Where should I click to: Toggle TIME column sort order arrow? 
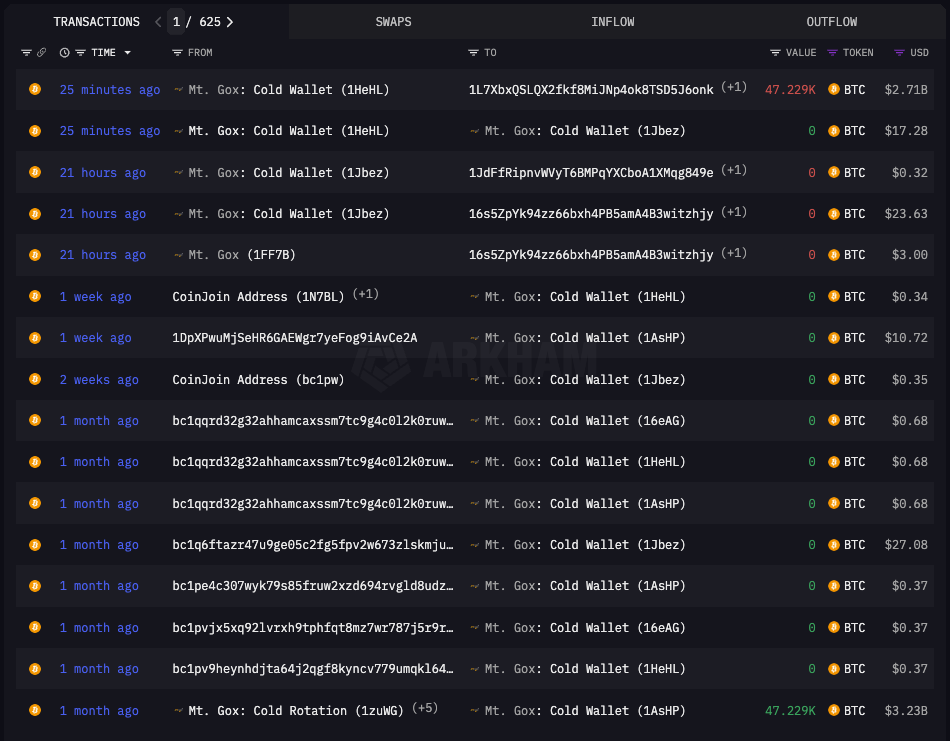(x=127, y=53)
